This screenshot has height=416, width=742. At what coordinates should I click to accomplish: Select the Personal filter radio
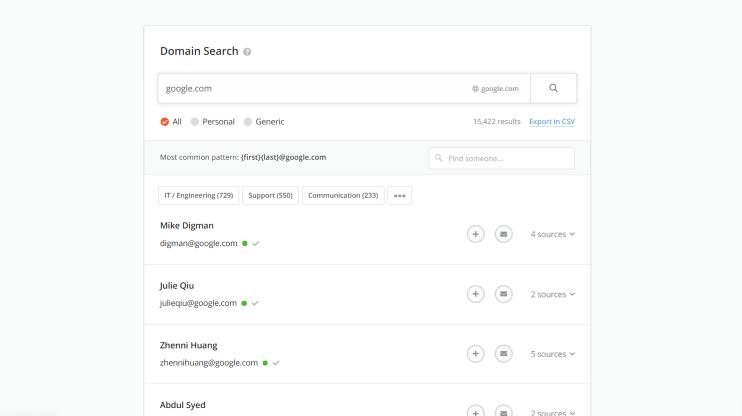point(194,122)
